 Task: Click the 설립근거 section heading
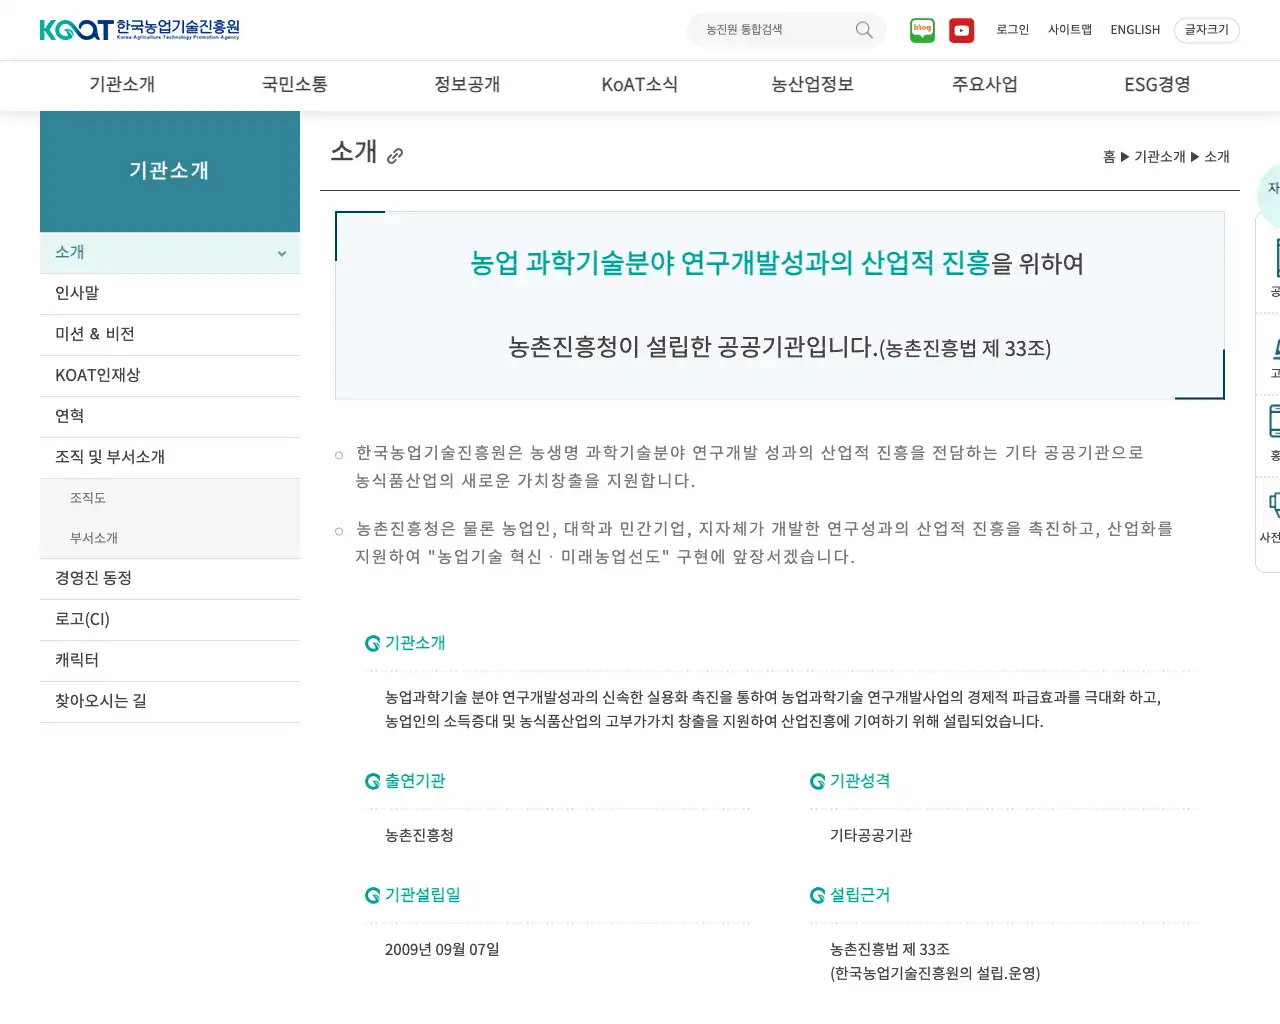(x=860, y=895)
